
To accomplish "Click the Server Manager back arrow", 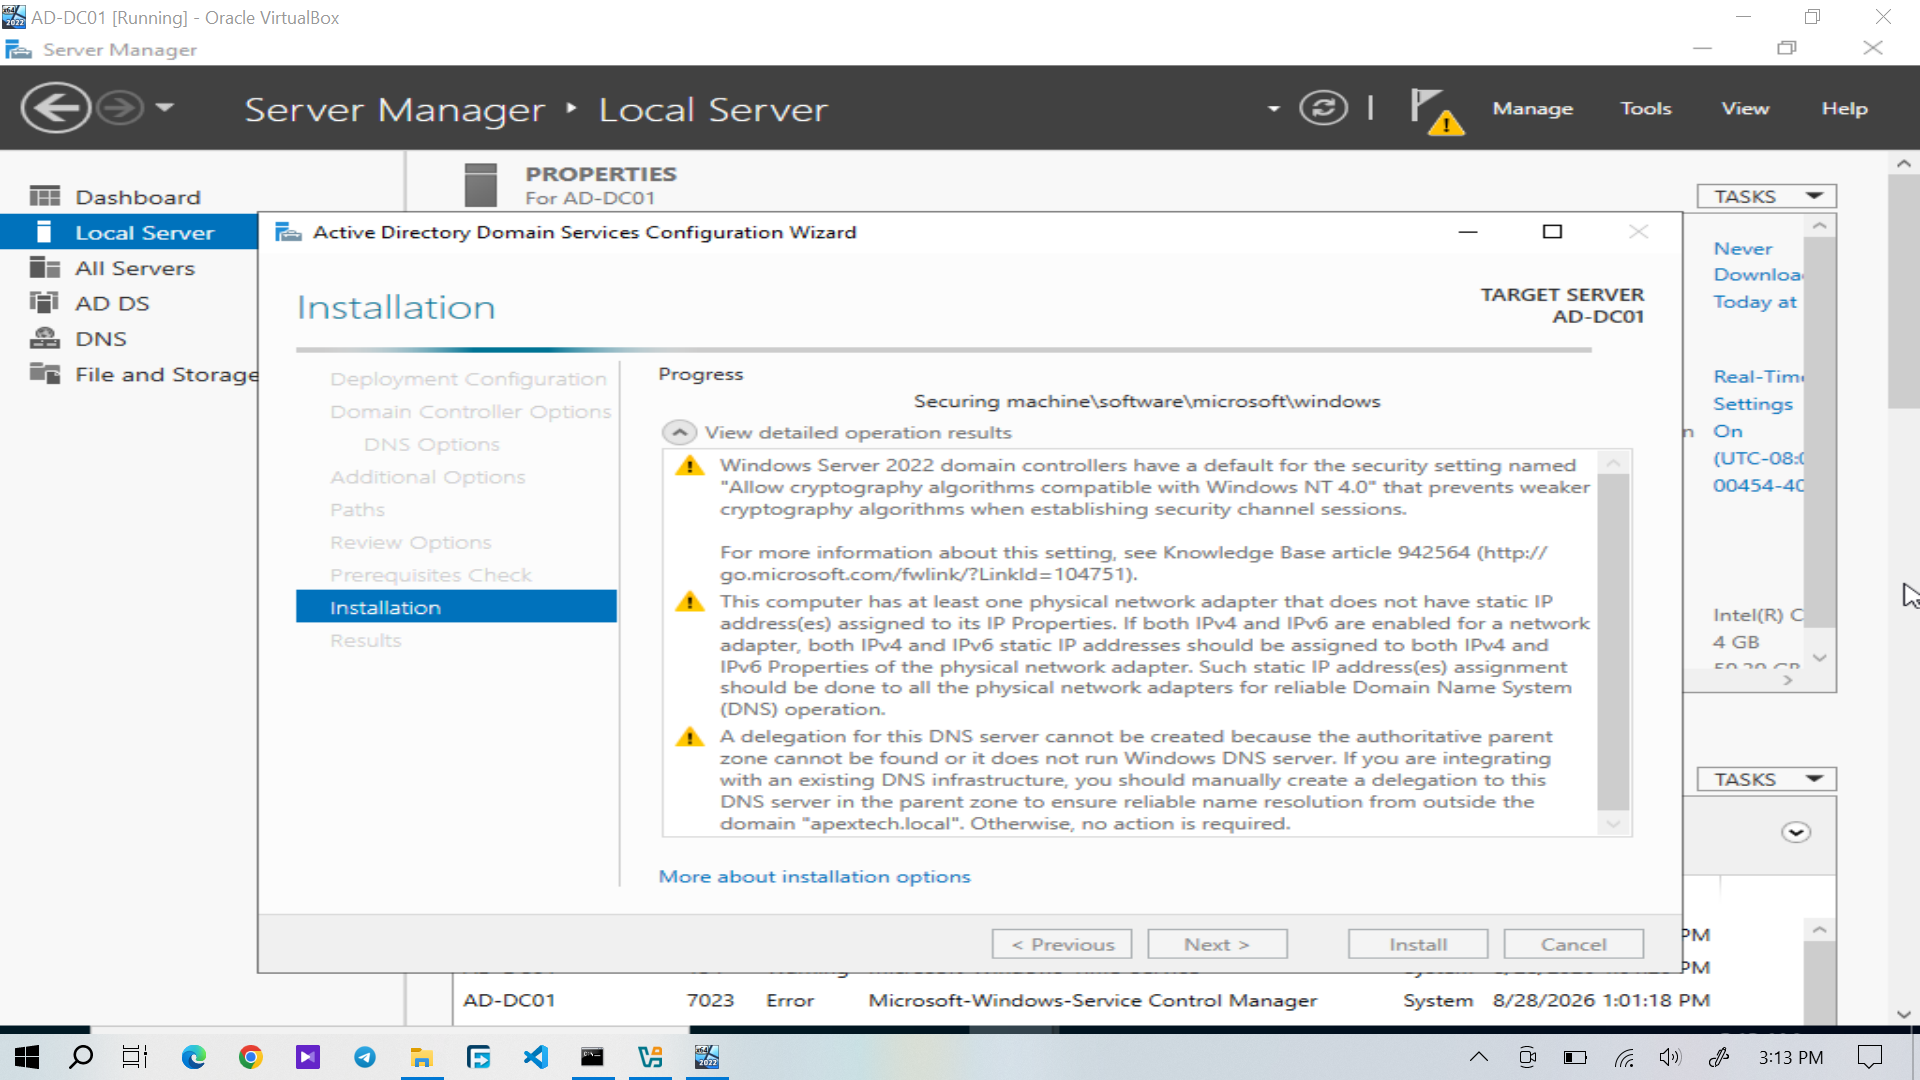I will click(x=56, y=108).
